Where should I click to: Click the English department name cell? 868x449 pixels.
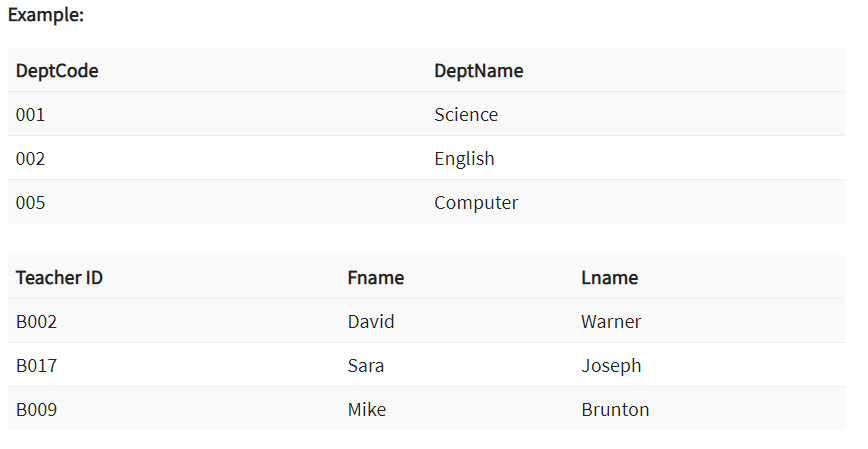coord(464,159)
